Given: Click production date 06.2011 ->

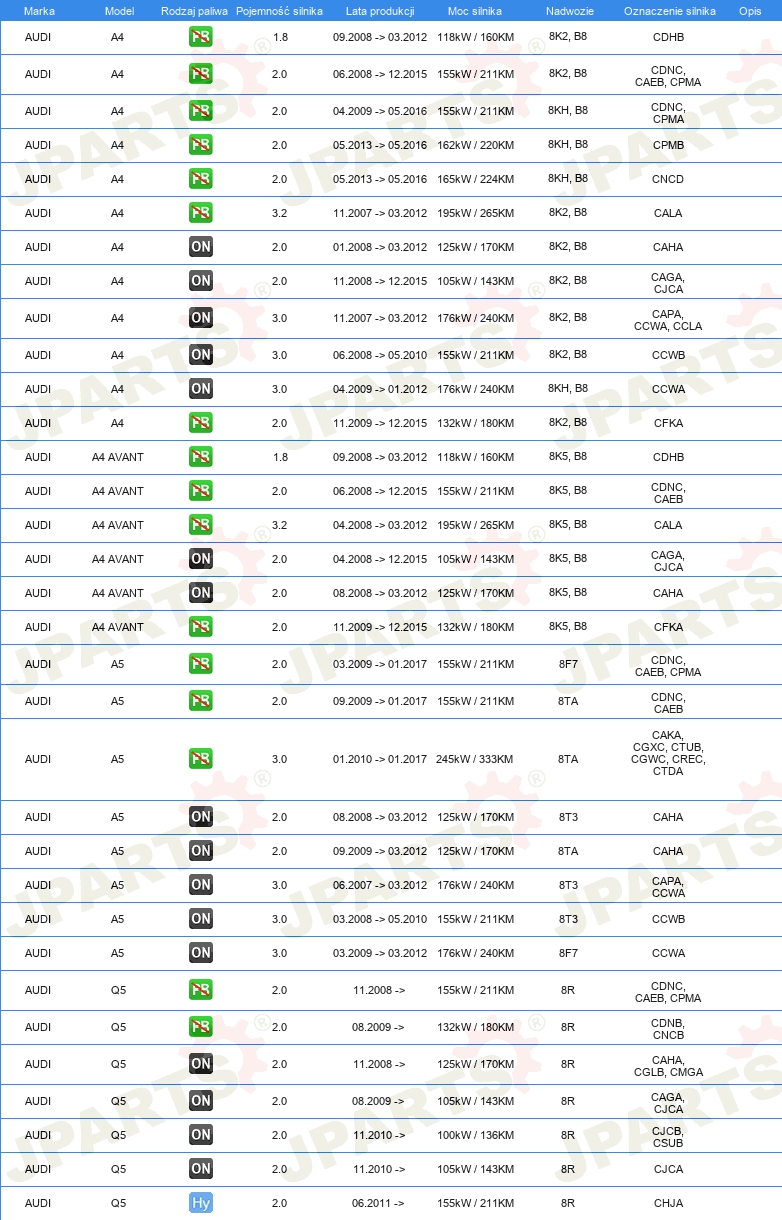Looking at the screenshot, I should pos(378,1203).
